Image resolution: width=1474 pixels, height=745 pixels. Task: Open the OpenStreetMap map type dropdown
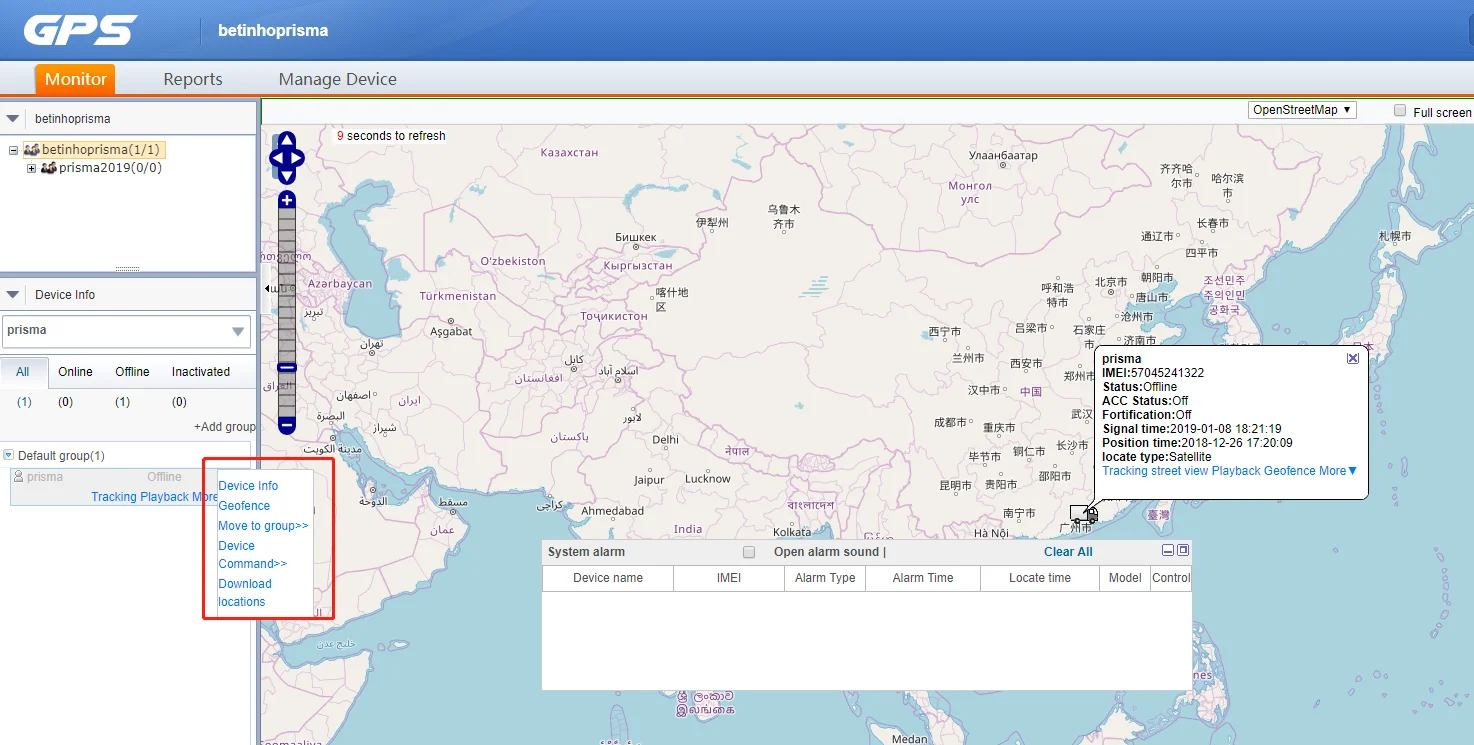click(x=1302, y=109)
